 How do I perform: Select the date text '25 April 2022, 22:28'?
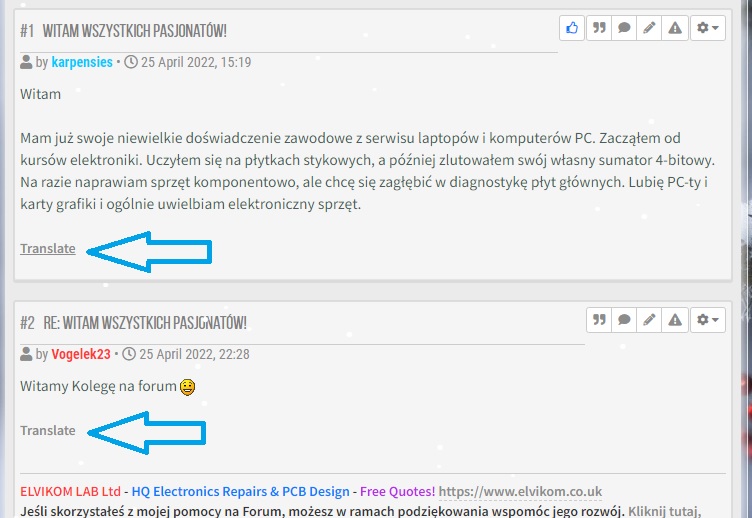point(194,354)
